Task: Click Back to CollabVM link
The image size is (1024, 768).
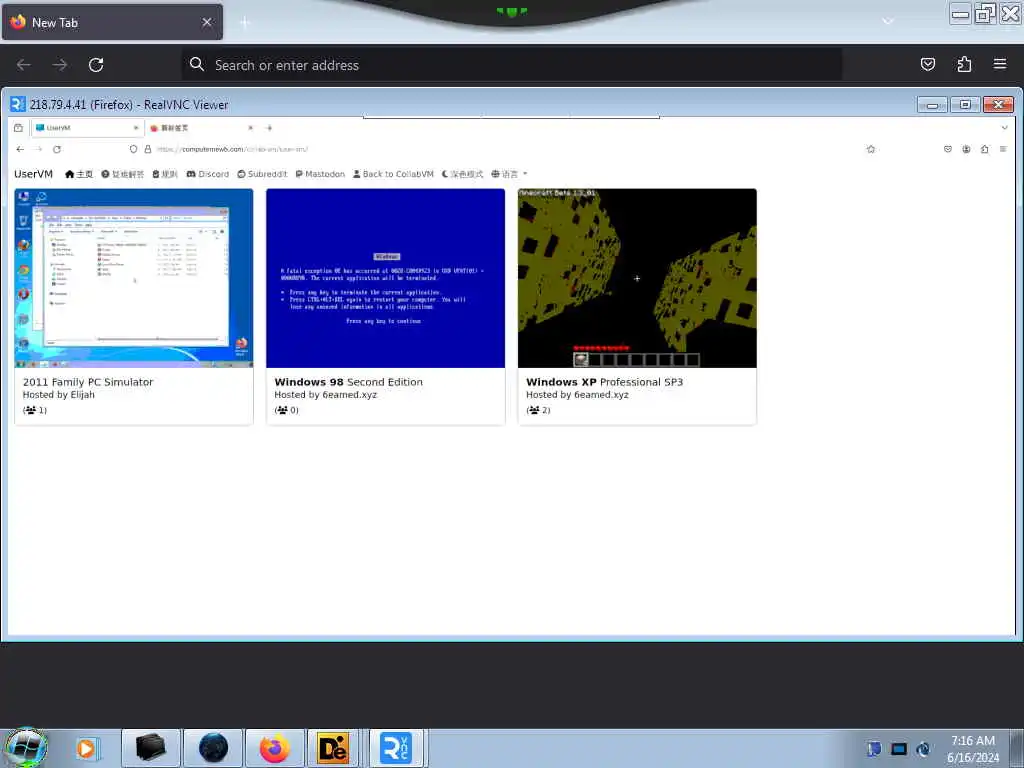Action: click(393, 174)
